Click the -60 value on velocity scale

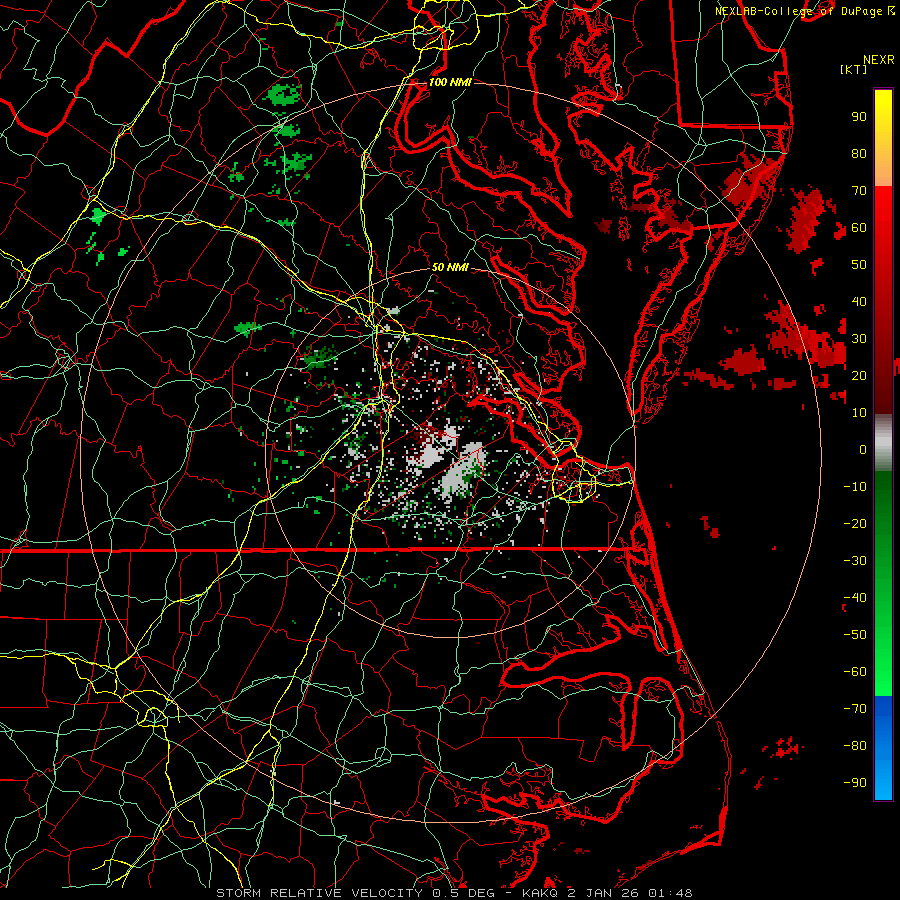855,672
